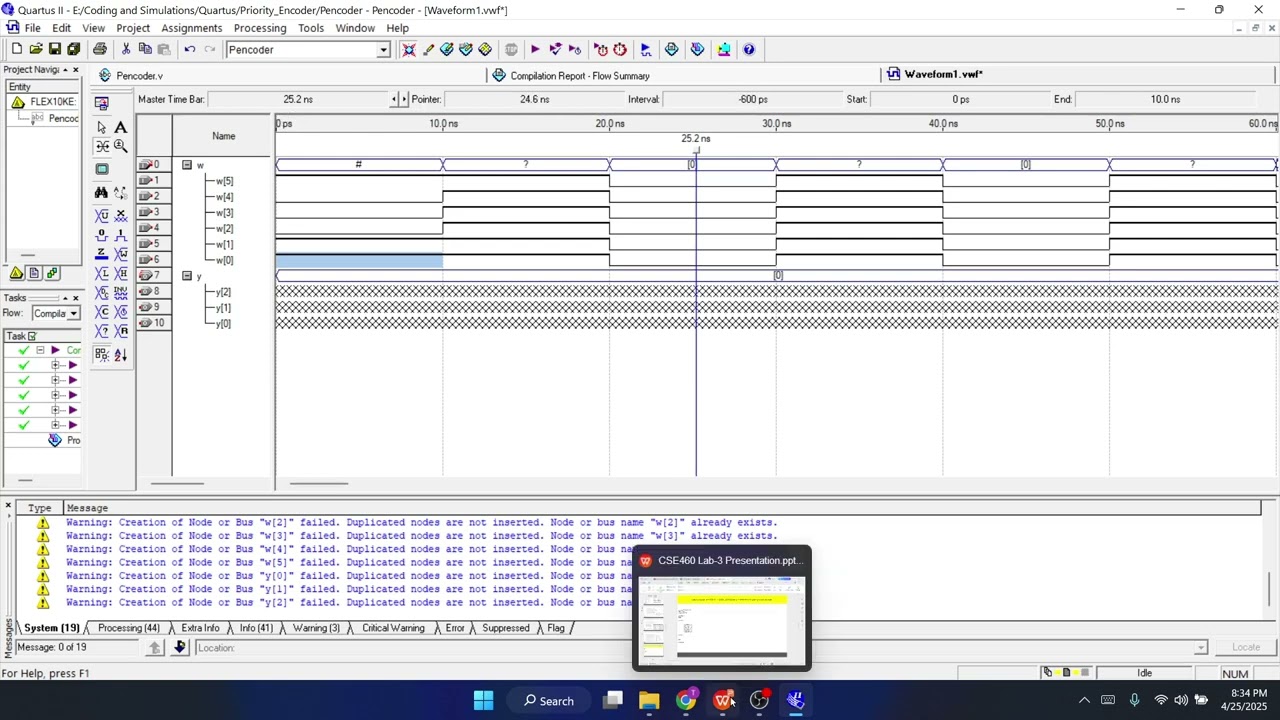Click the Detach Window icon above the tools
Viewport: 1280px width, 720px height.
click(x=101, y=103)
